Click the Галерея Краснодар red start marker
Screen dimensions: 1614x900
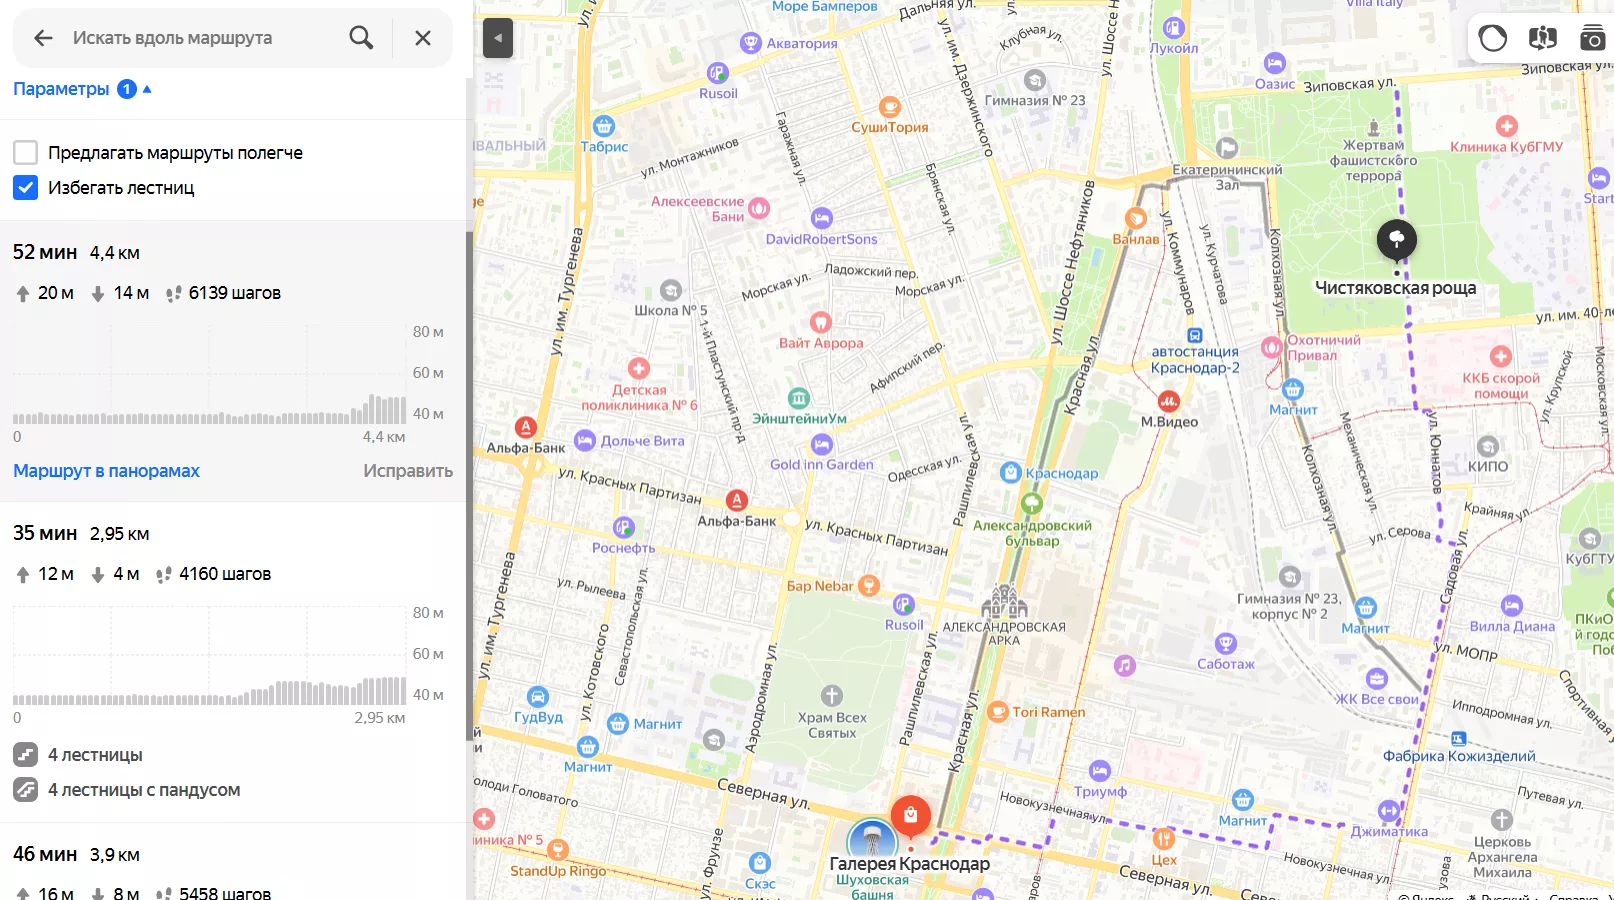[910, 815]
